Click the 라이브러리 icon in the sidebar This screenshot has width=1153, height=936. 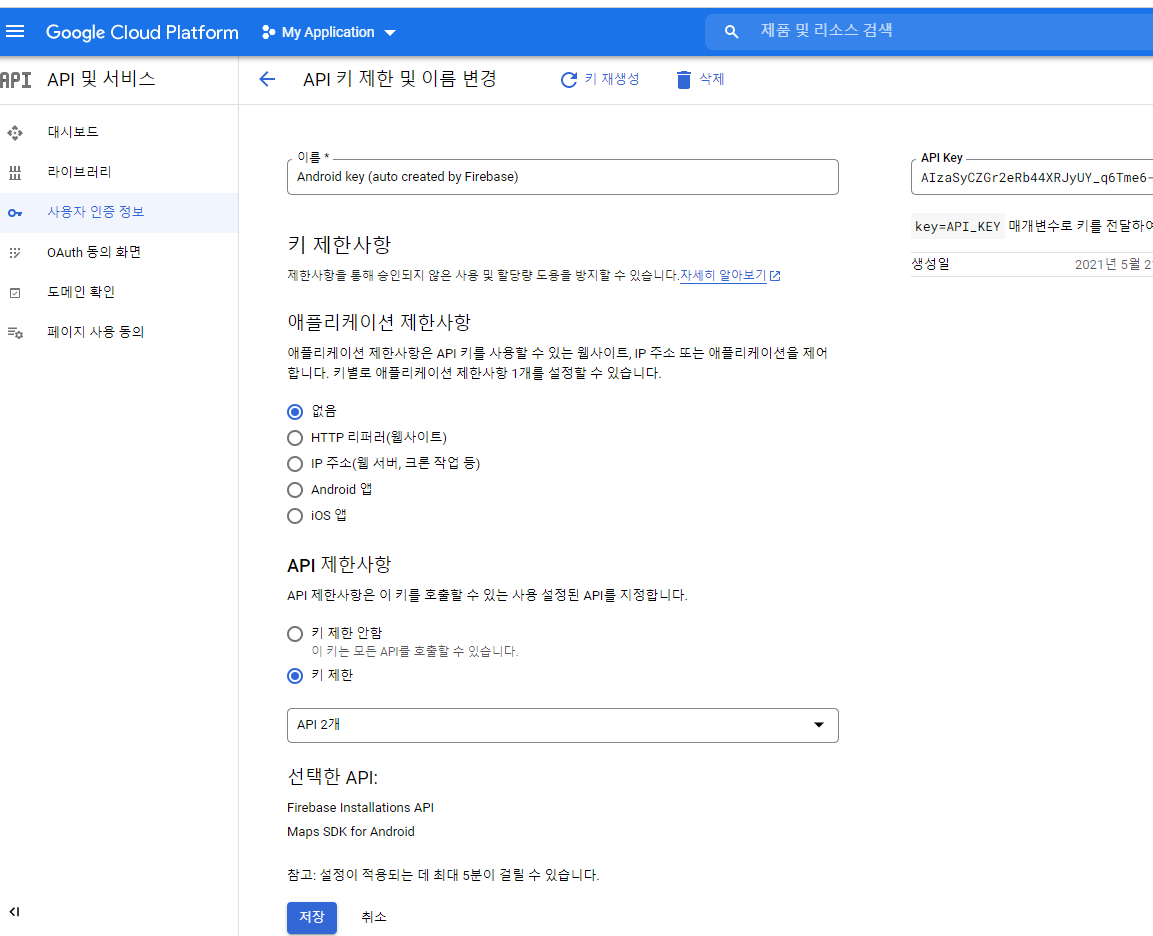[15, 173]
